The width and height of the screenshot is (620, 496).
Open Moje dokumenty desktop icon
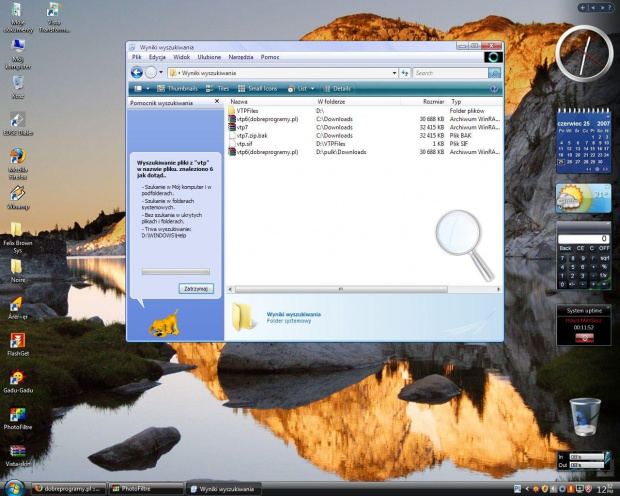click(18, 17)
